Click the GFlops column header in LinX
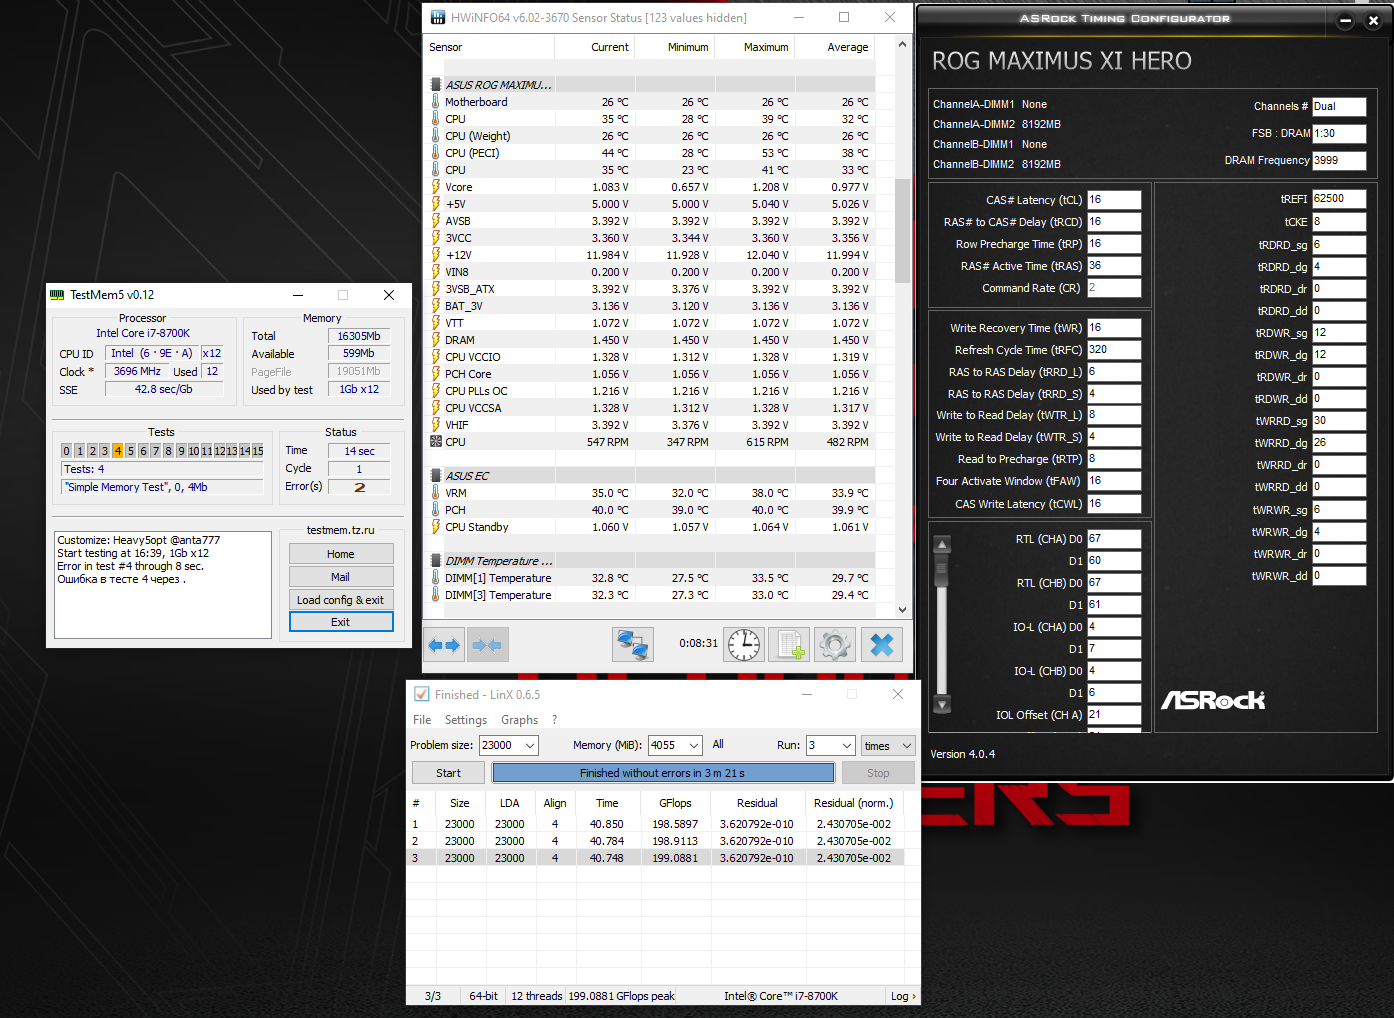Image resolution: width=1394 pixels, height=1018 pixels. pyautogui.click(x=675, y=803)
